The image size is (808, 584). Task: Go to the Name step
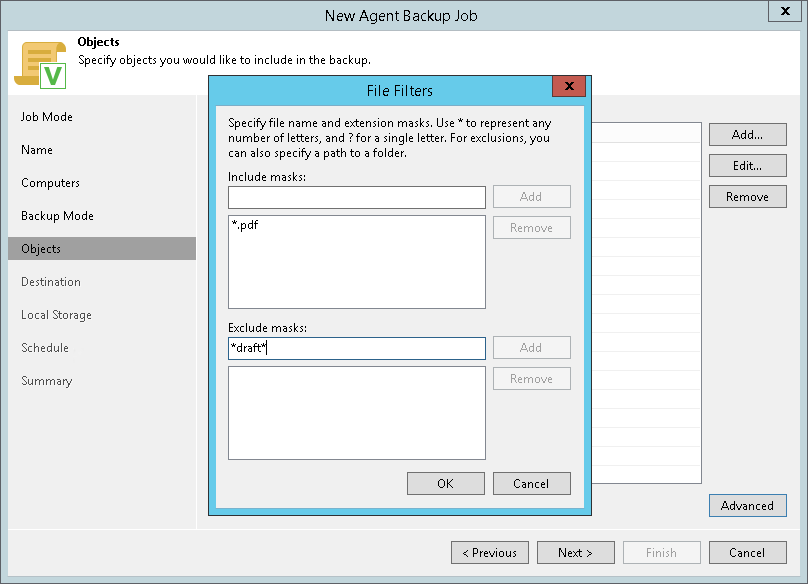click(37, 150)
